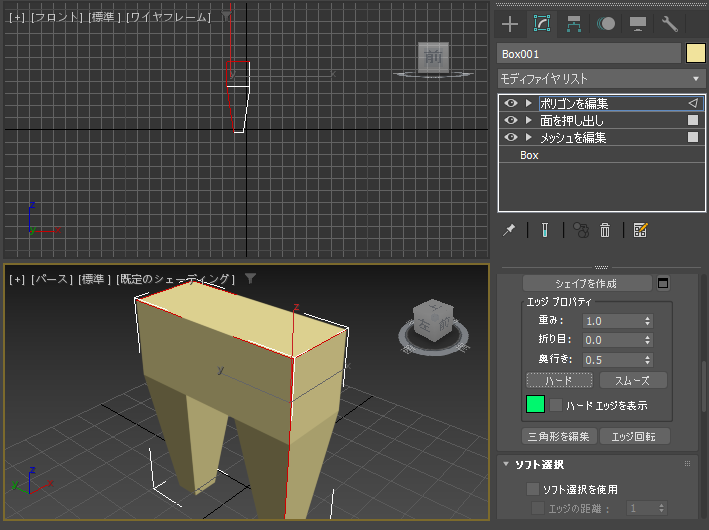This screenshot has width=709, height=530.
Task: Open the Create command panel tab
Action: [x=510, y=24]
